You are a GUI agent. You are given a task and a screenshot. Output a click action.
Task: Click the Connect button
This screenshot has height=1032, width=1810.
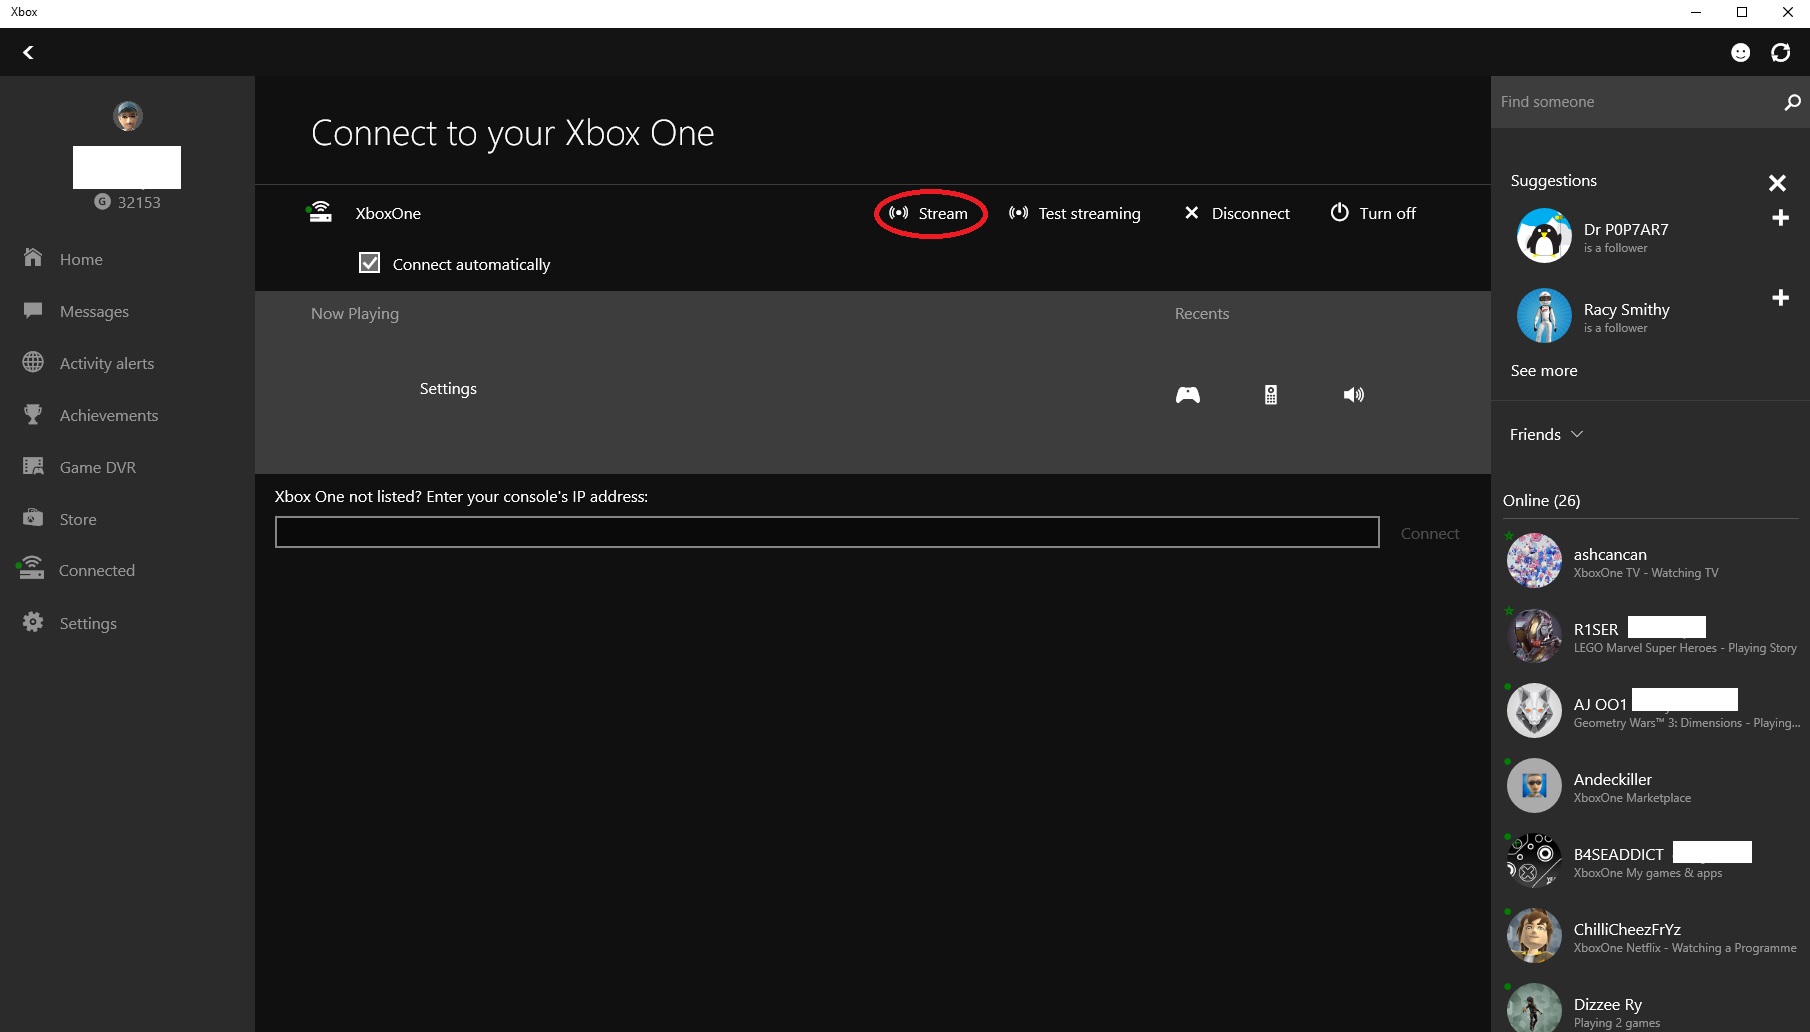click(x=1430, y=533)
